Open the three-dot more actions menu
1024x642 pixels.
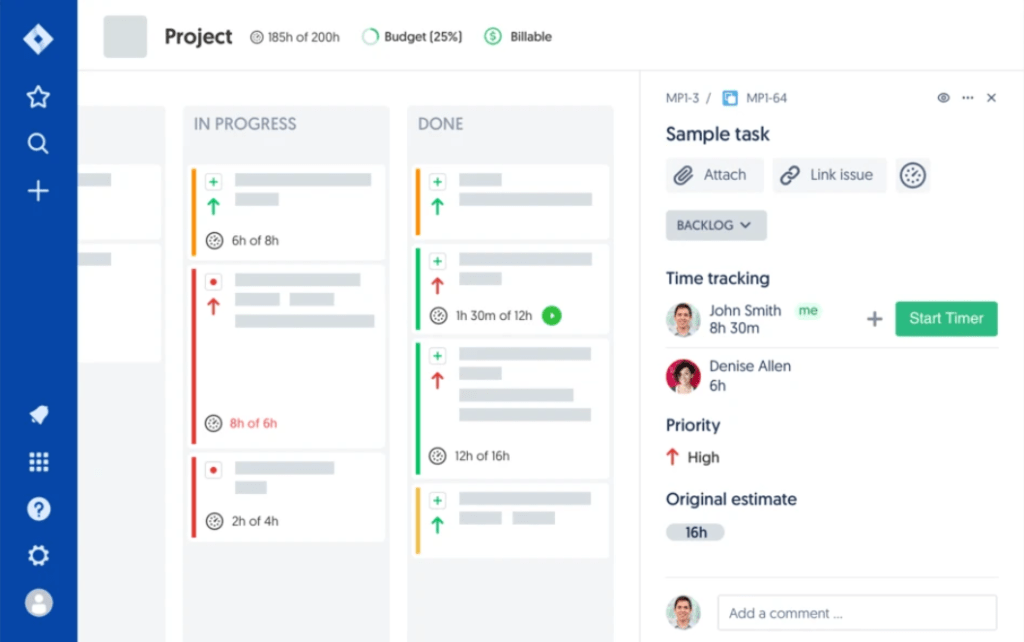pyautogui.click(x=967, y=97)
